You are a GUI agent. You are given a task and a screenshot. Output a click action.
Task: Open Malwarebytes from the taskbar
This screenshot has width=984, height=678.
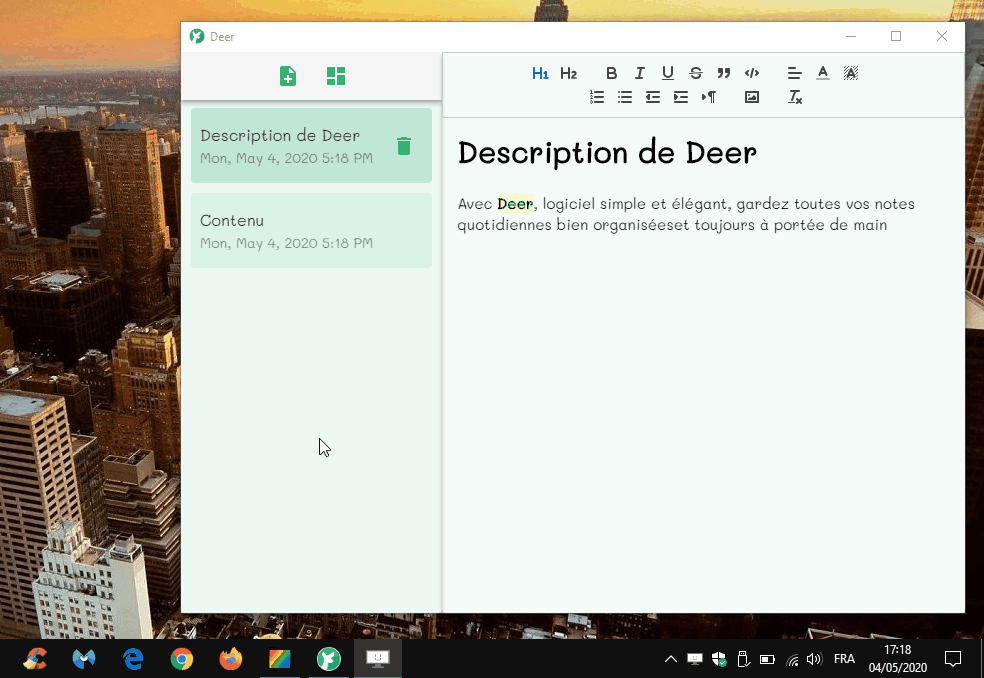(x=84, y=659)
